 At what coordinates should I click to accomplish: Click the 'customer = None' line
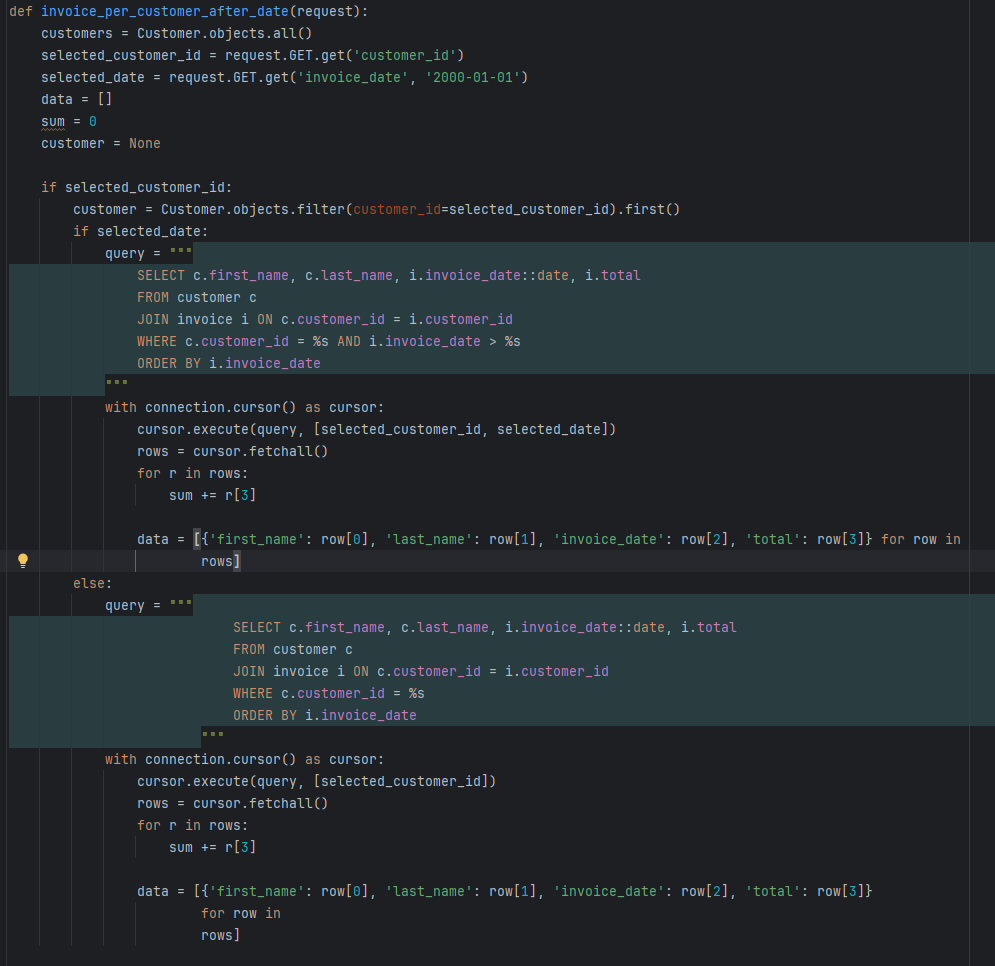pyautogui.click(x=101, y=143)
